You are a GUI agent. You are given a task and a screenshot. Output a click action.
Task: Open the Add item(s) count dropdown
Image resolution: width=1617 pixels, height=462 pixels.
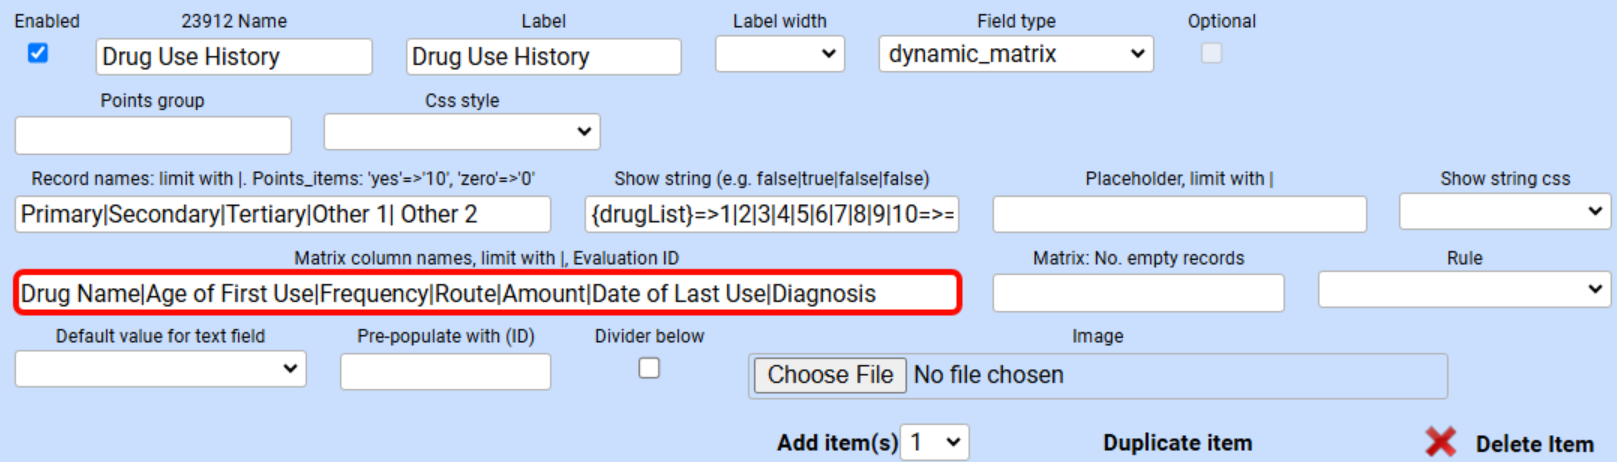(x=935, y=442)
